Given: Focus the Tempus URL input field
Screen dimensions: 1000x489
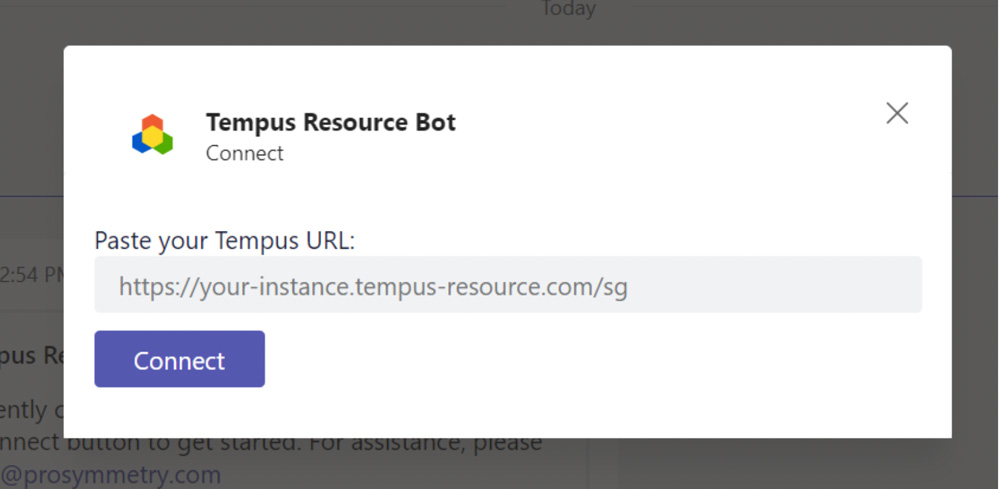Looking at the screenshot, I should click(508, 286).
